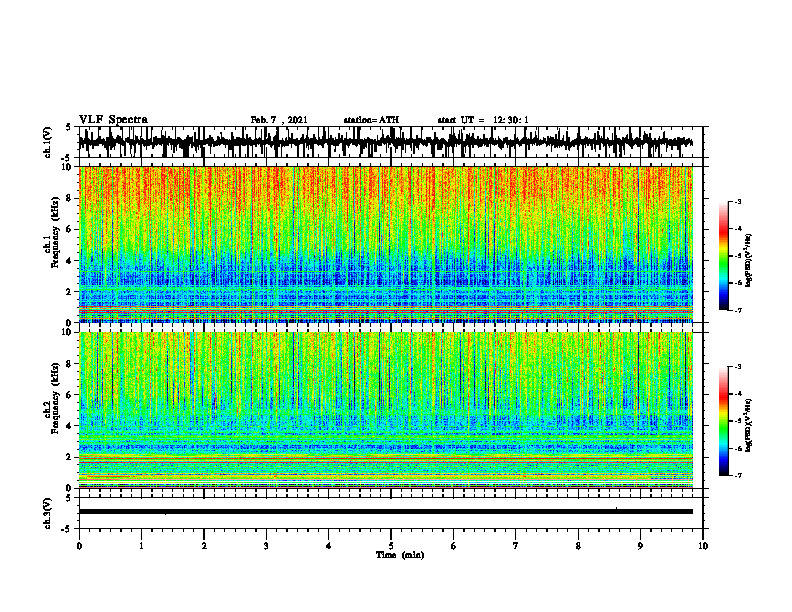Click the log PSD label beside ch.2 color bar

(749, 425)
